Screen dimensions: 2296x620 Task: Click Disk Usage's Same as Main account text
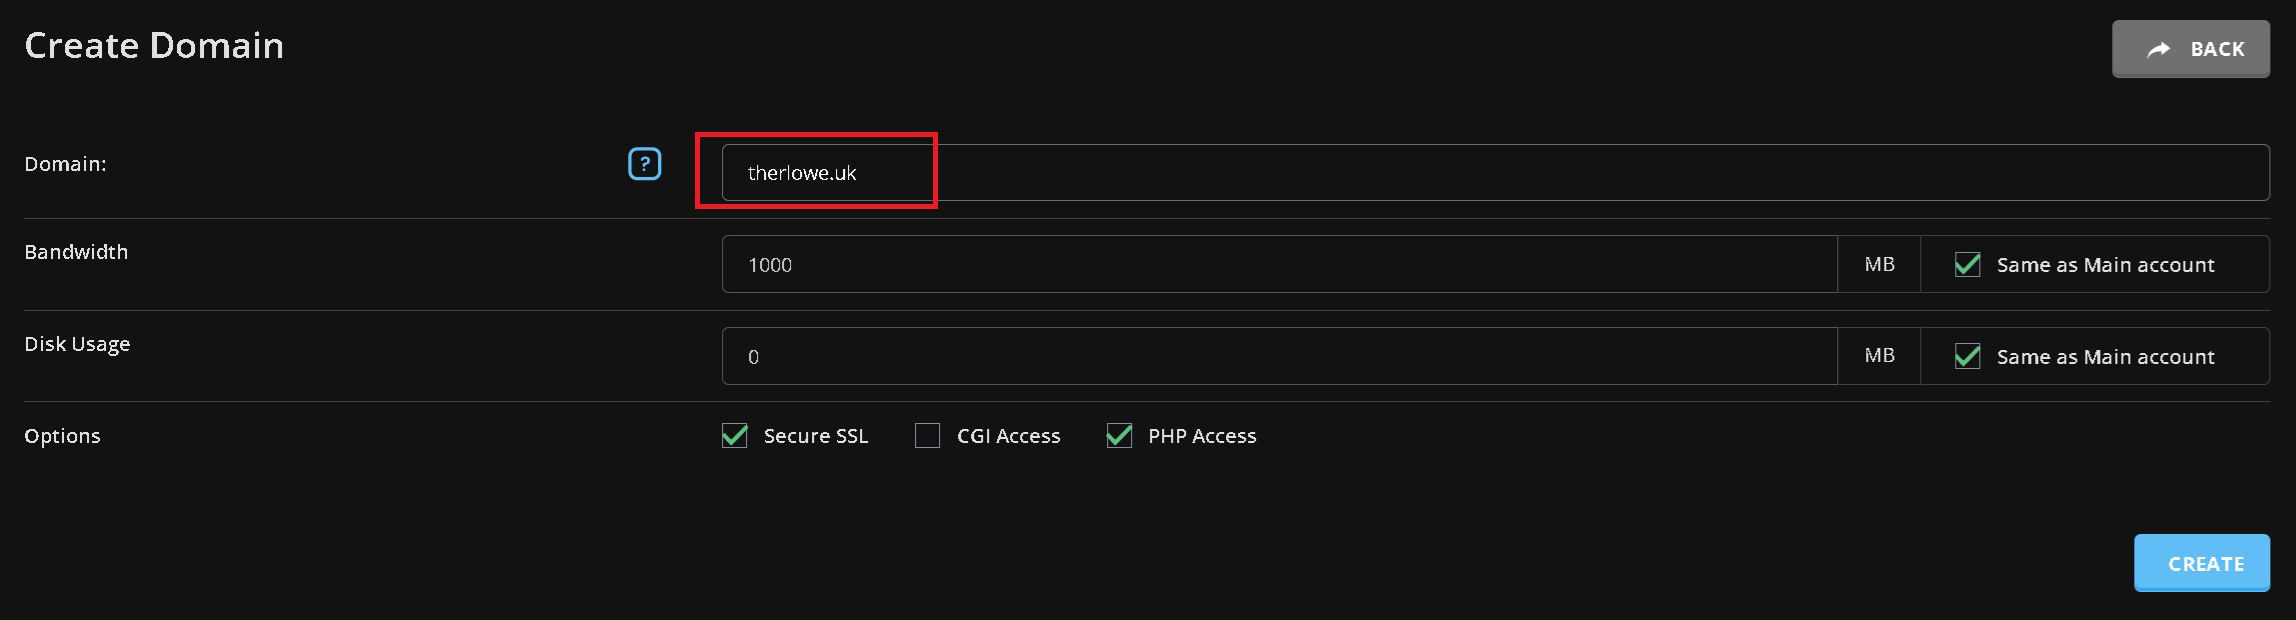coord(2105,357)
